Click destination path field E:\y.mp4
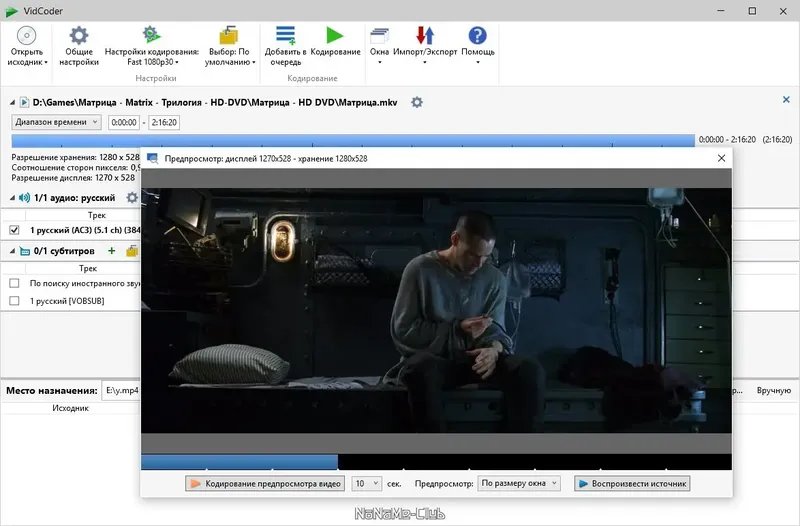Image resolution: width=800 pixels, height=526 pixels. click(121, 390)
